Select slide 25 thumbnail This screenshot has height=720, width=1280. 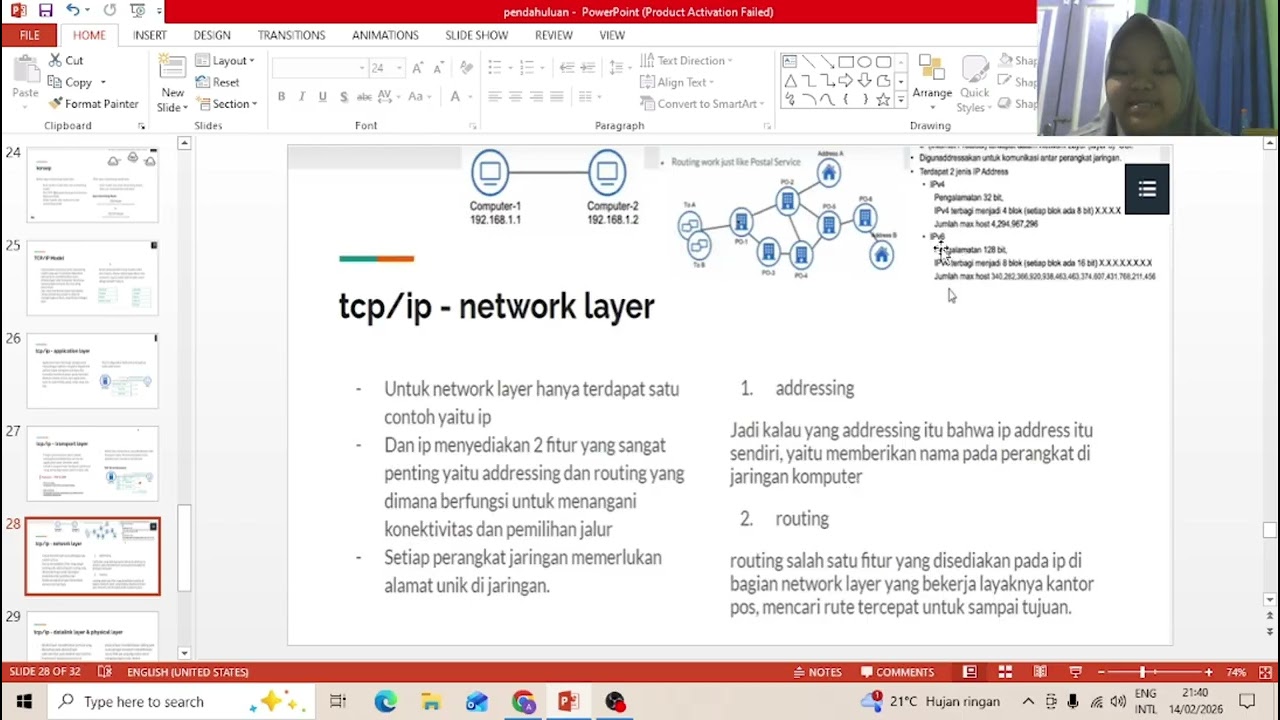[92, 278]
